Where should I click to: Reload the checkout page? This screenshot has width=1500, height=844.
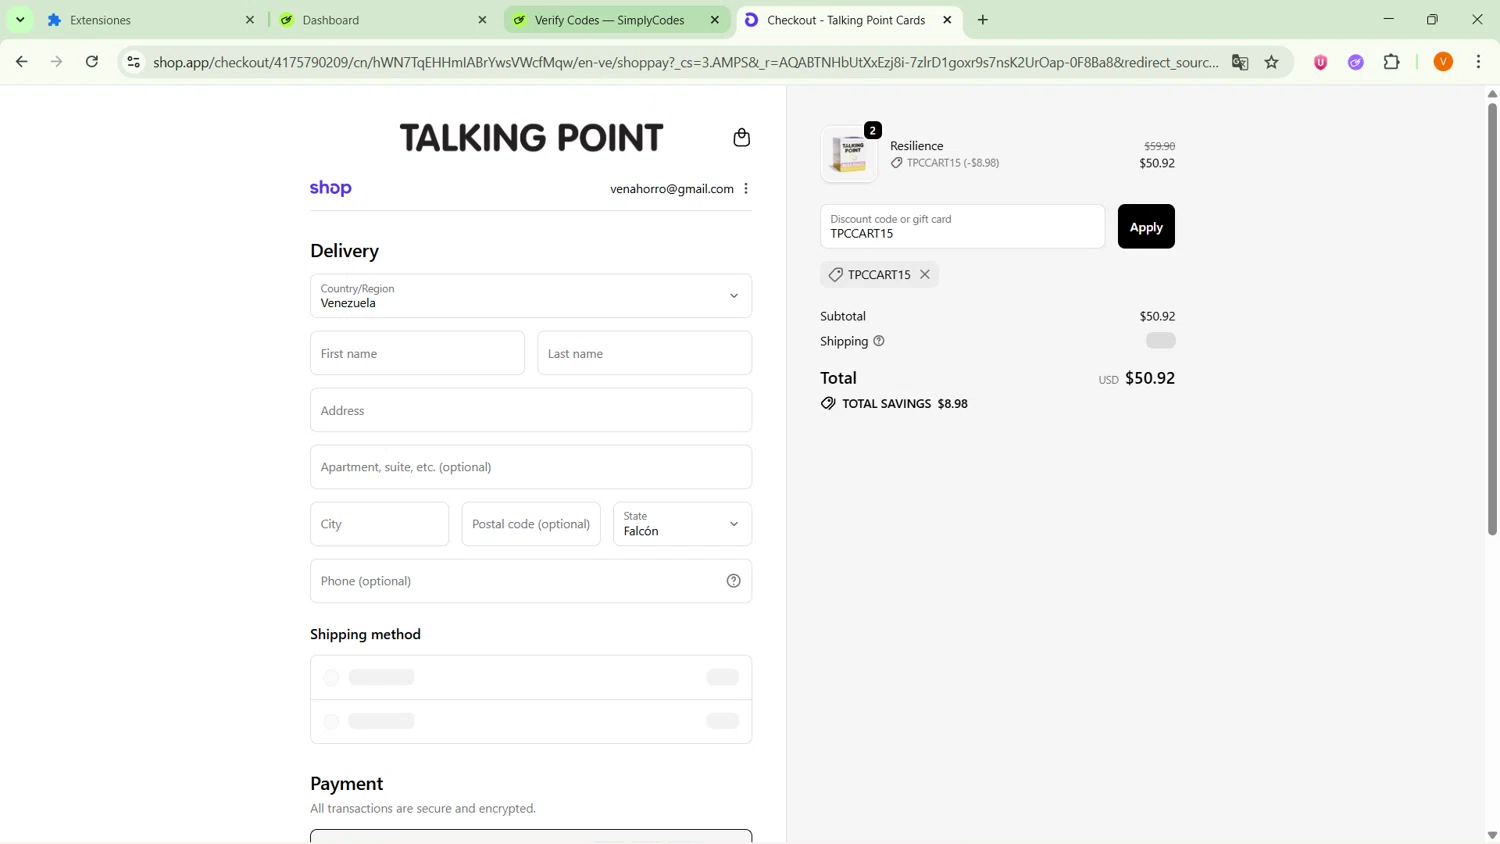92,62
